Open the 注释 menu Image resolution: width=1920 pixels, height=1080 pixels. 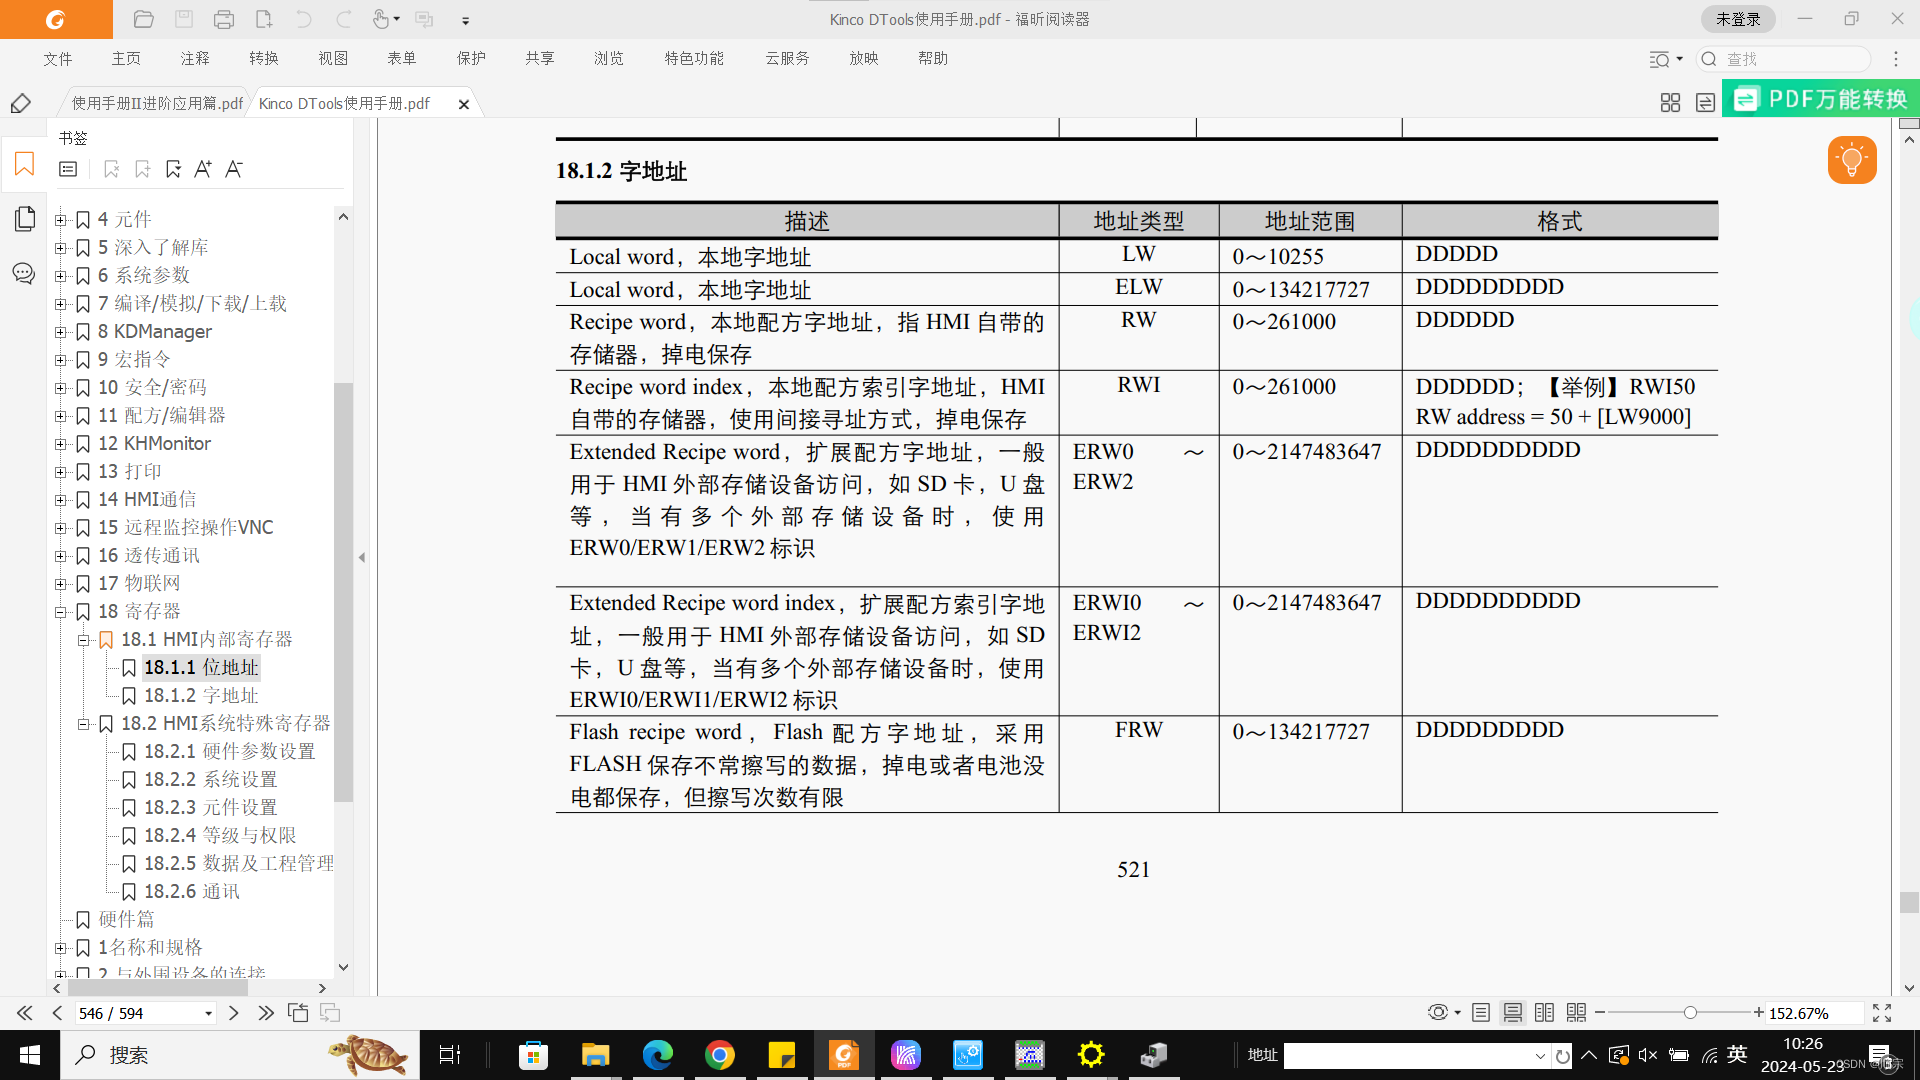195,58
